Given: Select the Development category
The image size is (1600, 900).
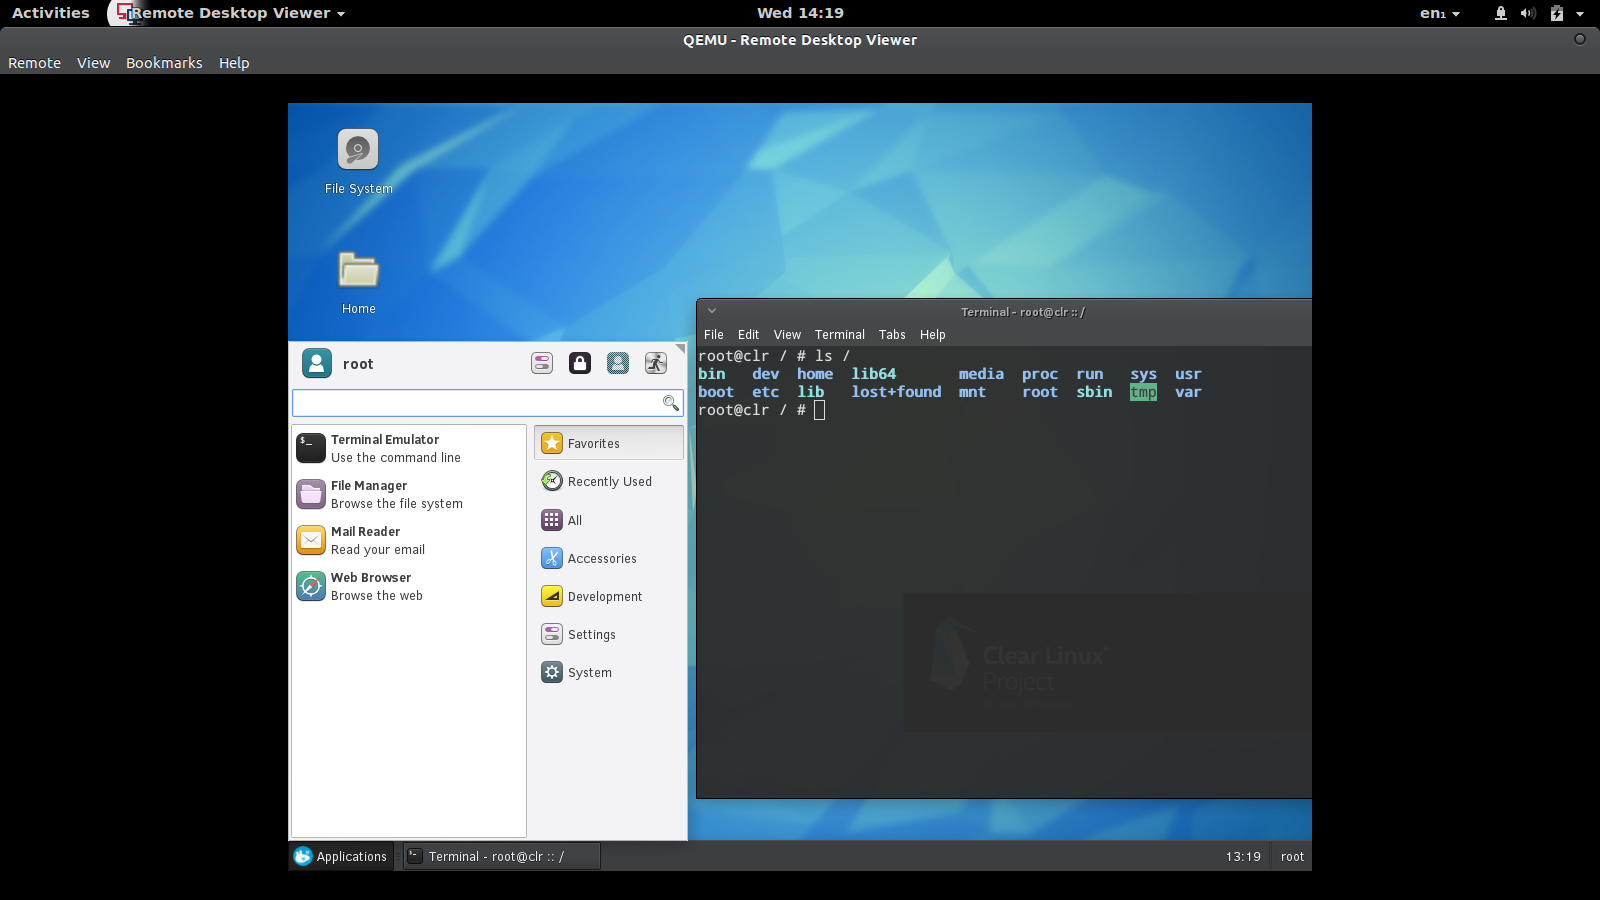Looking at the screenshot, I should (609, 596).
